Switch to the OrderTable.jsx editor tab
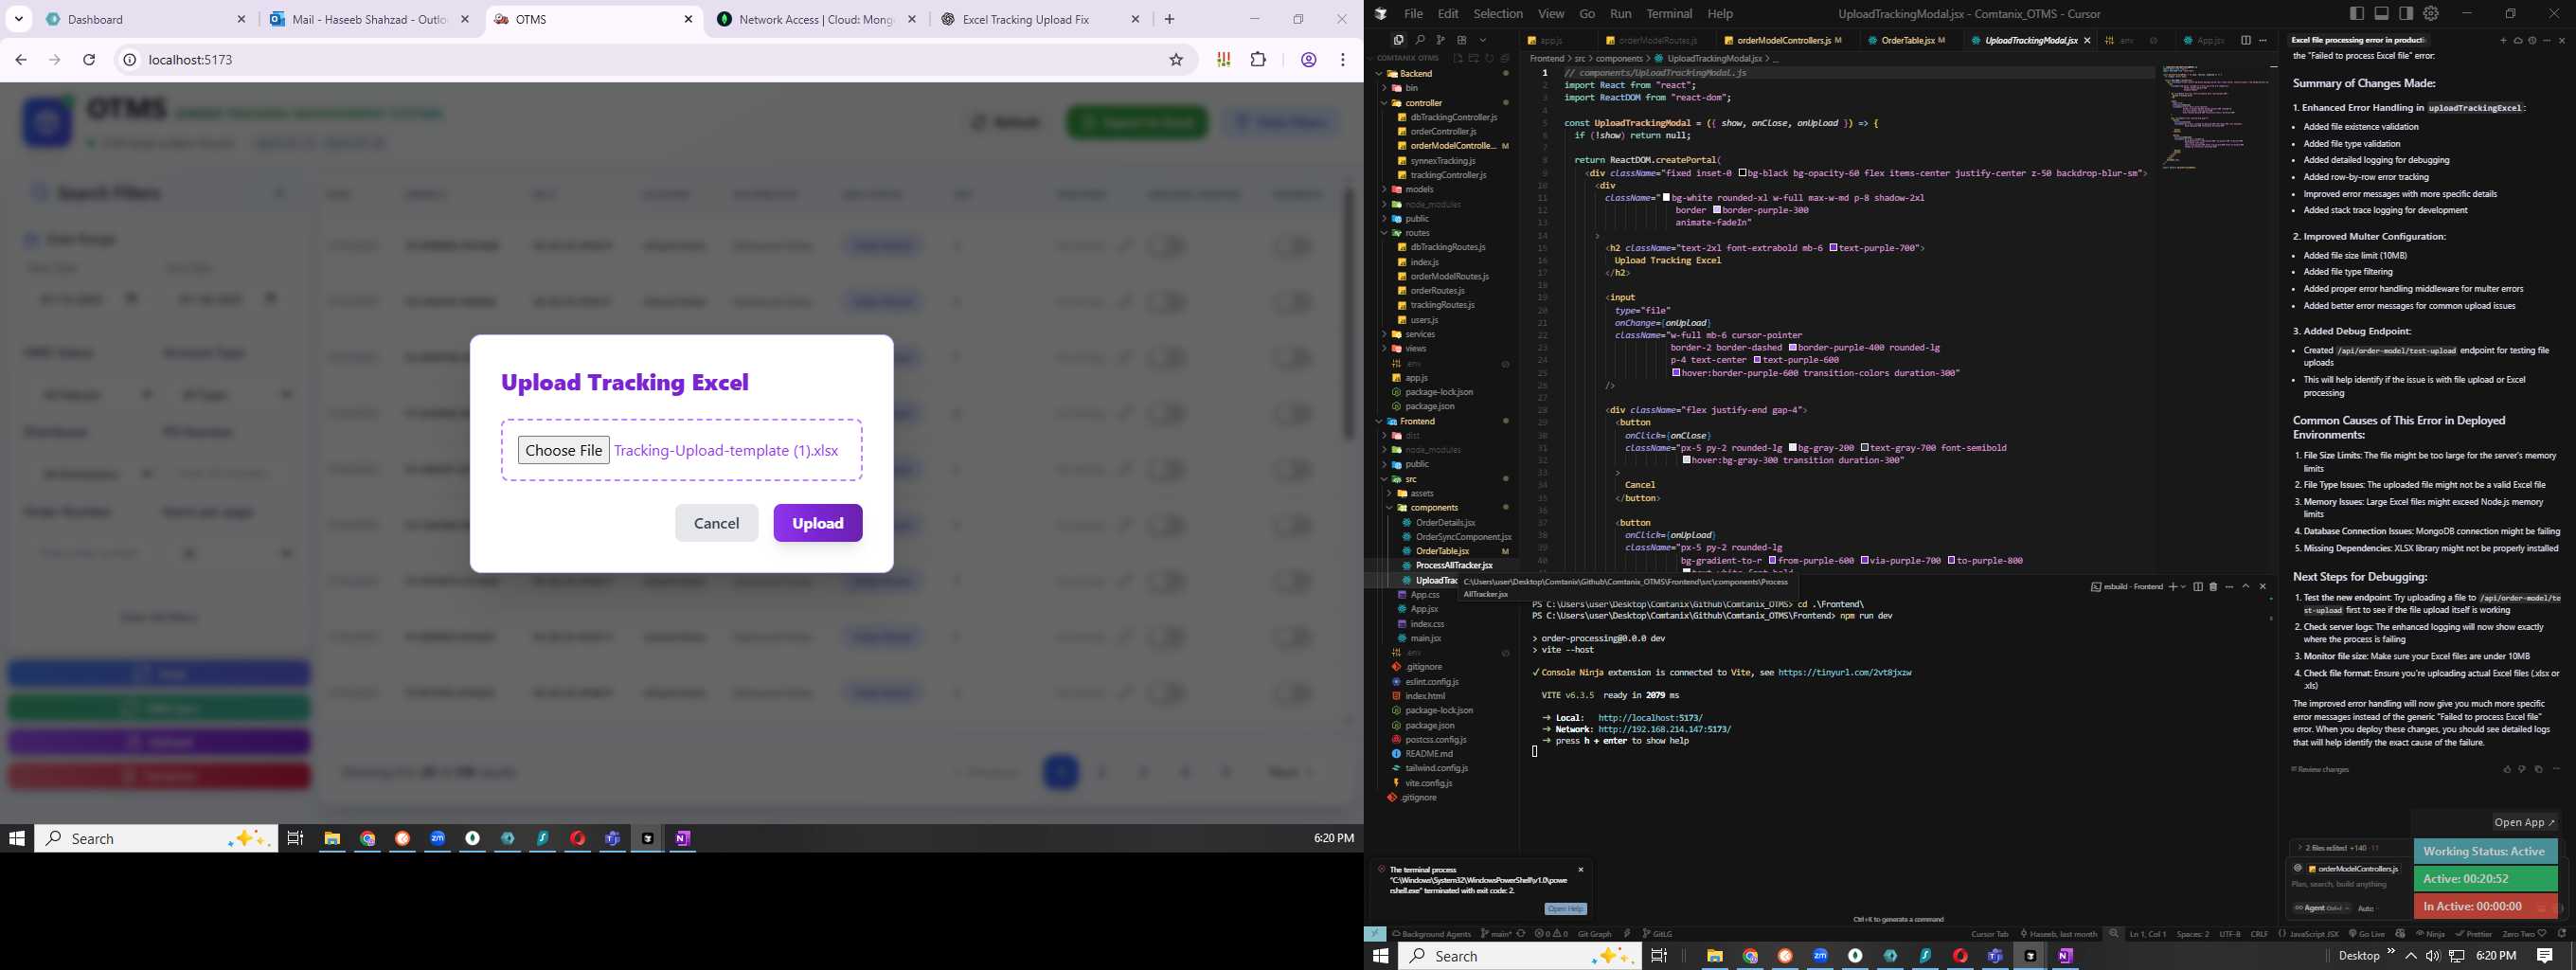The width and height of the screenshot is (2576, 970). tap(1907, 40)
